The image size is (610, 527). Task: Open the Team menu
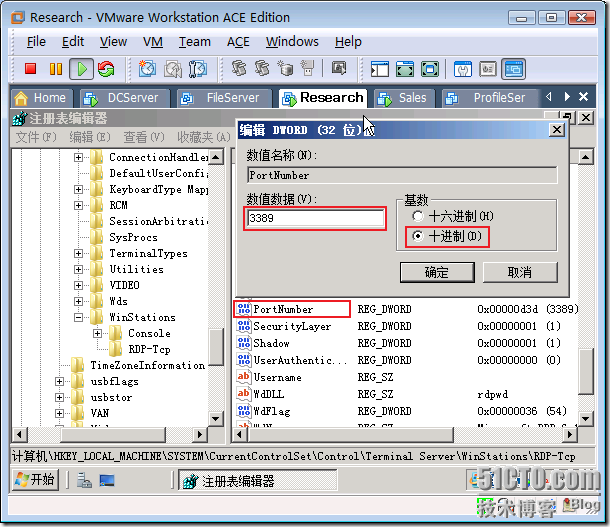[x=195, y=41]
